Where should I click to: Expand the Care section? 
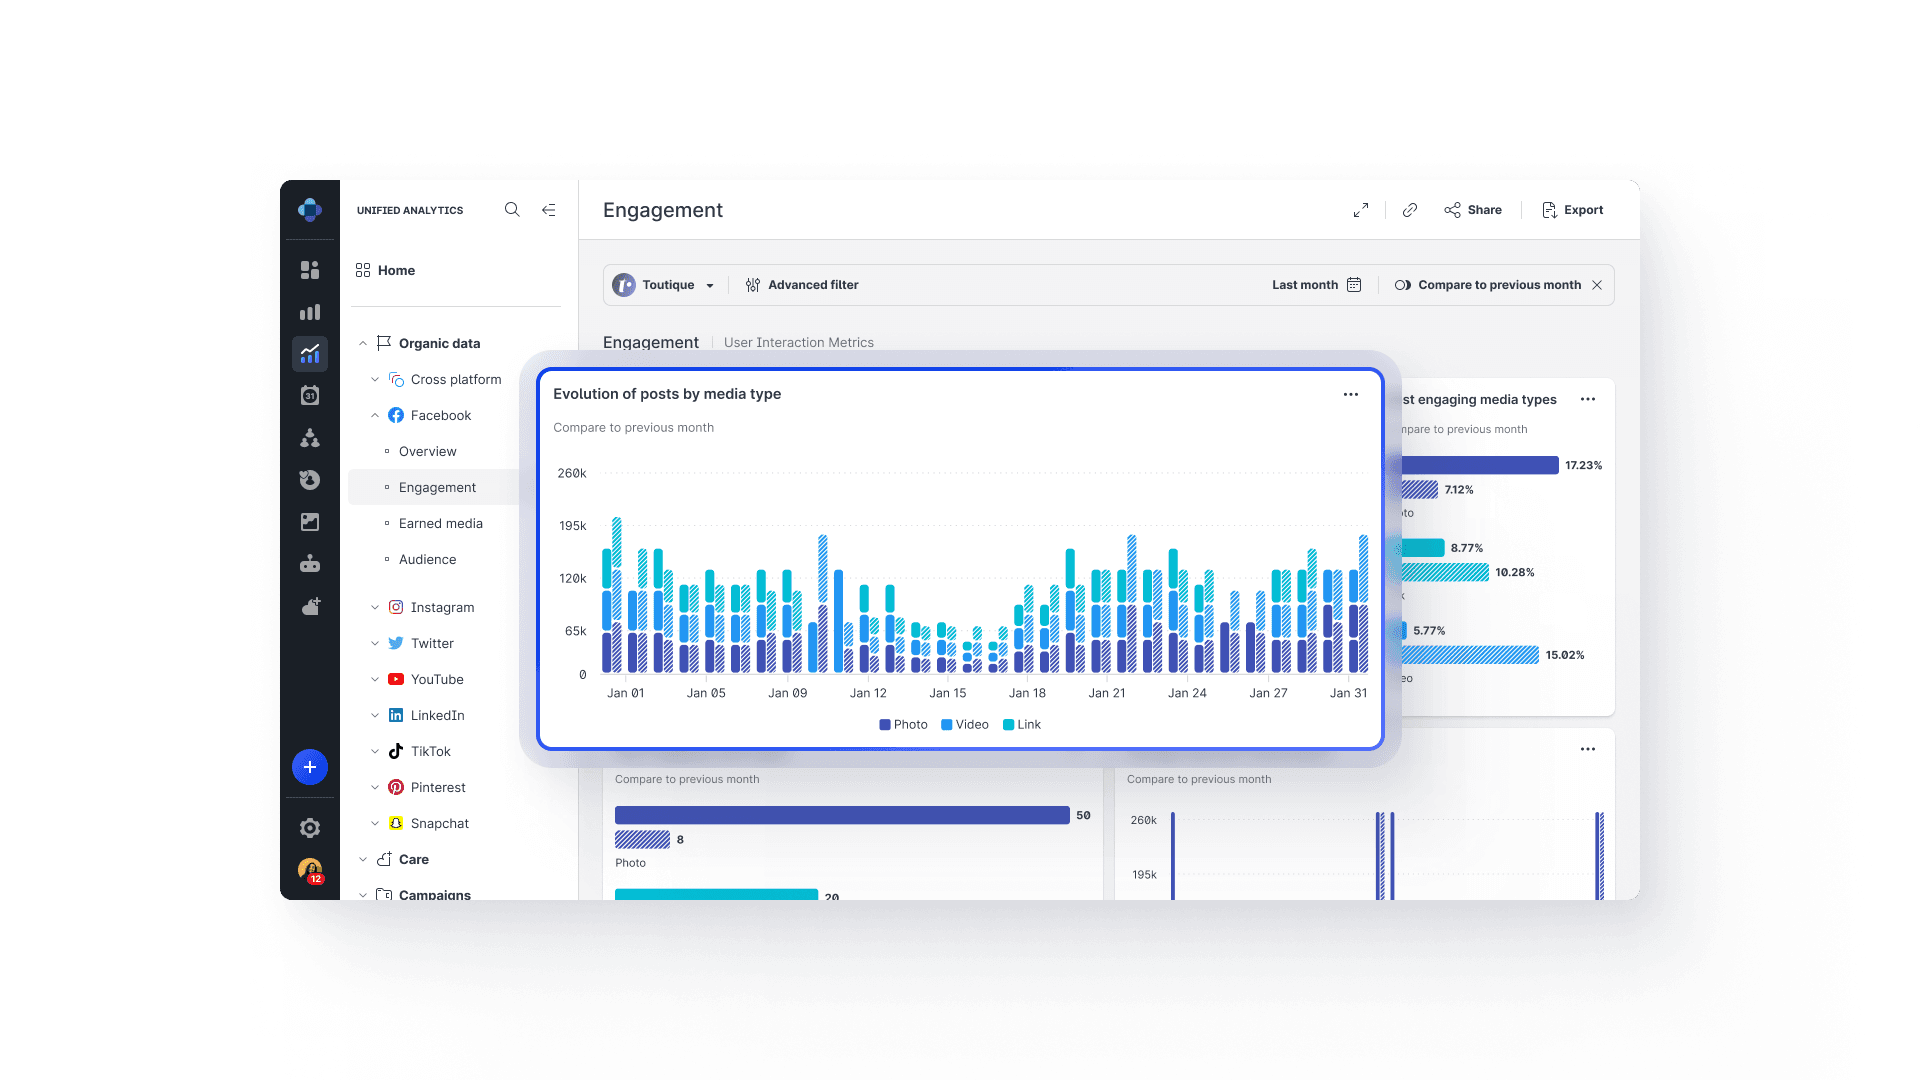click(363, 859)
